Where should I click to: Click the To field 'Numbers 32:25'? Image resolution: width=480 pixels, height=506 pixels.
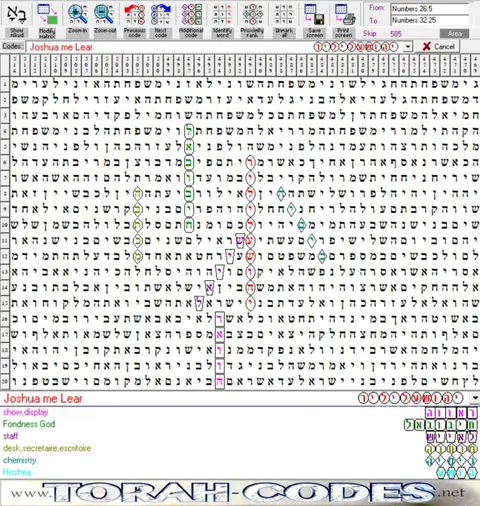430,20
